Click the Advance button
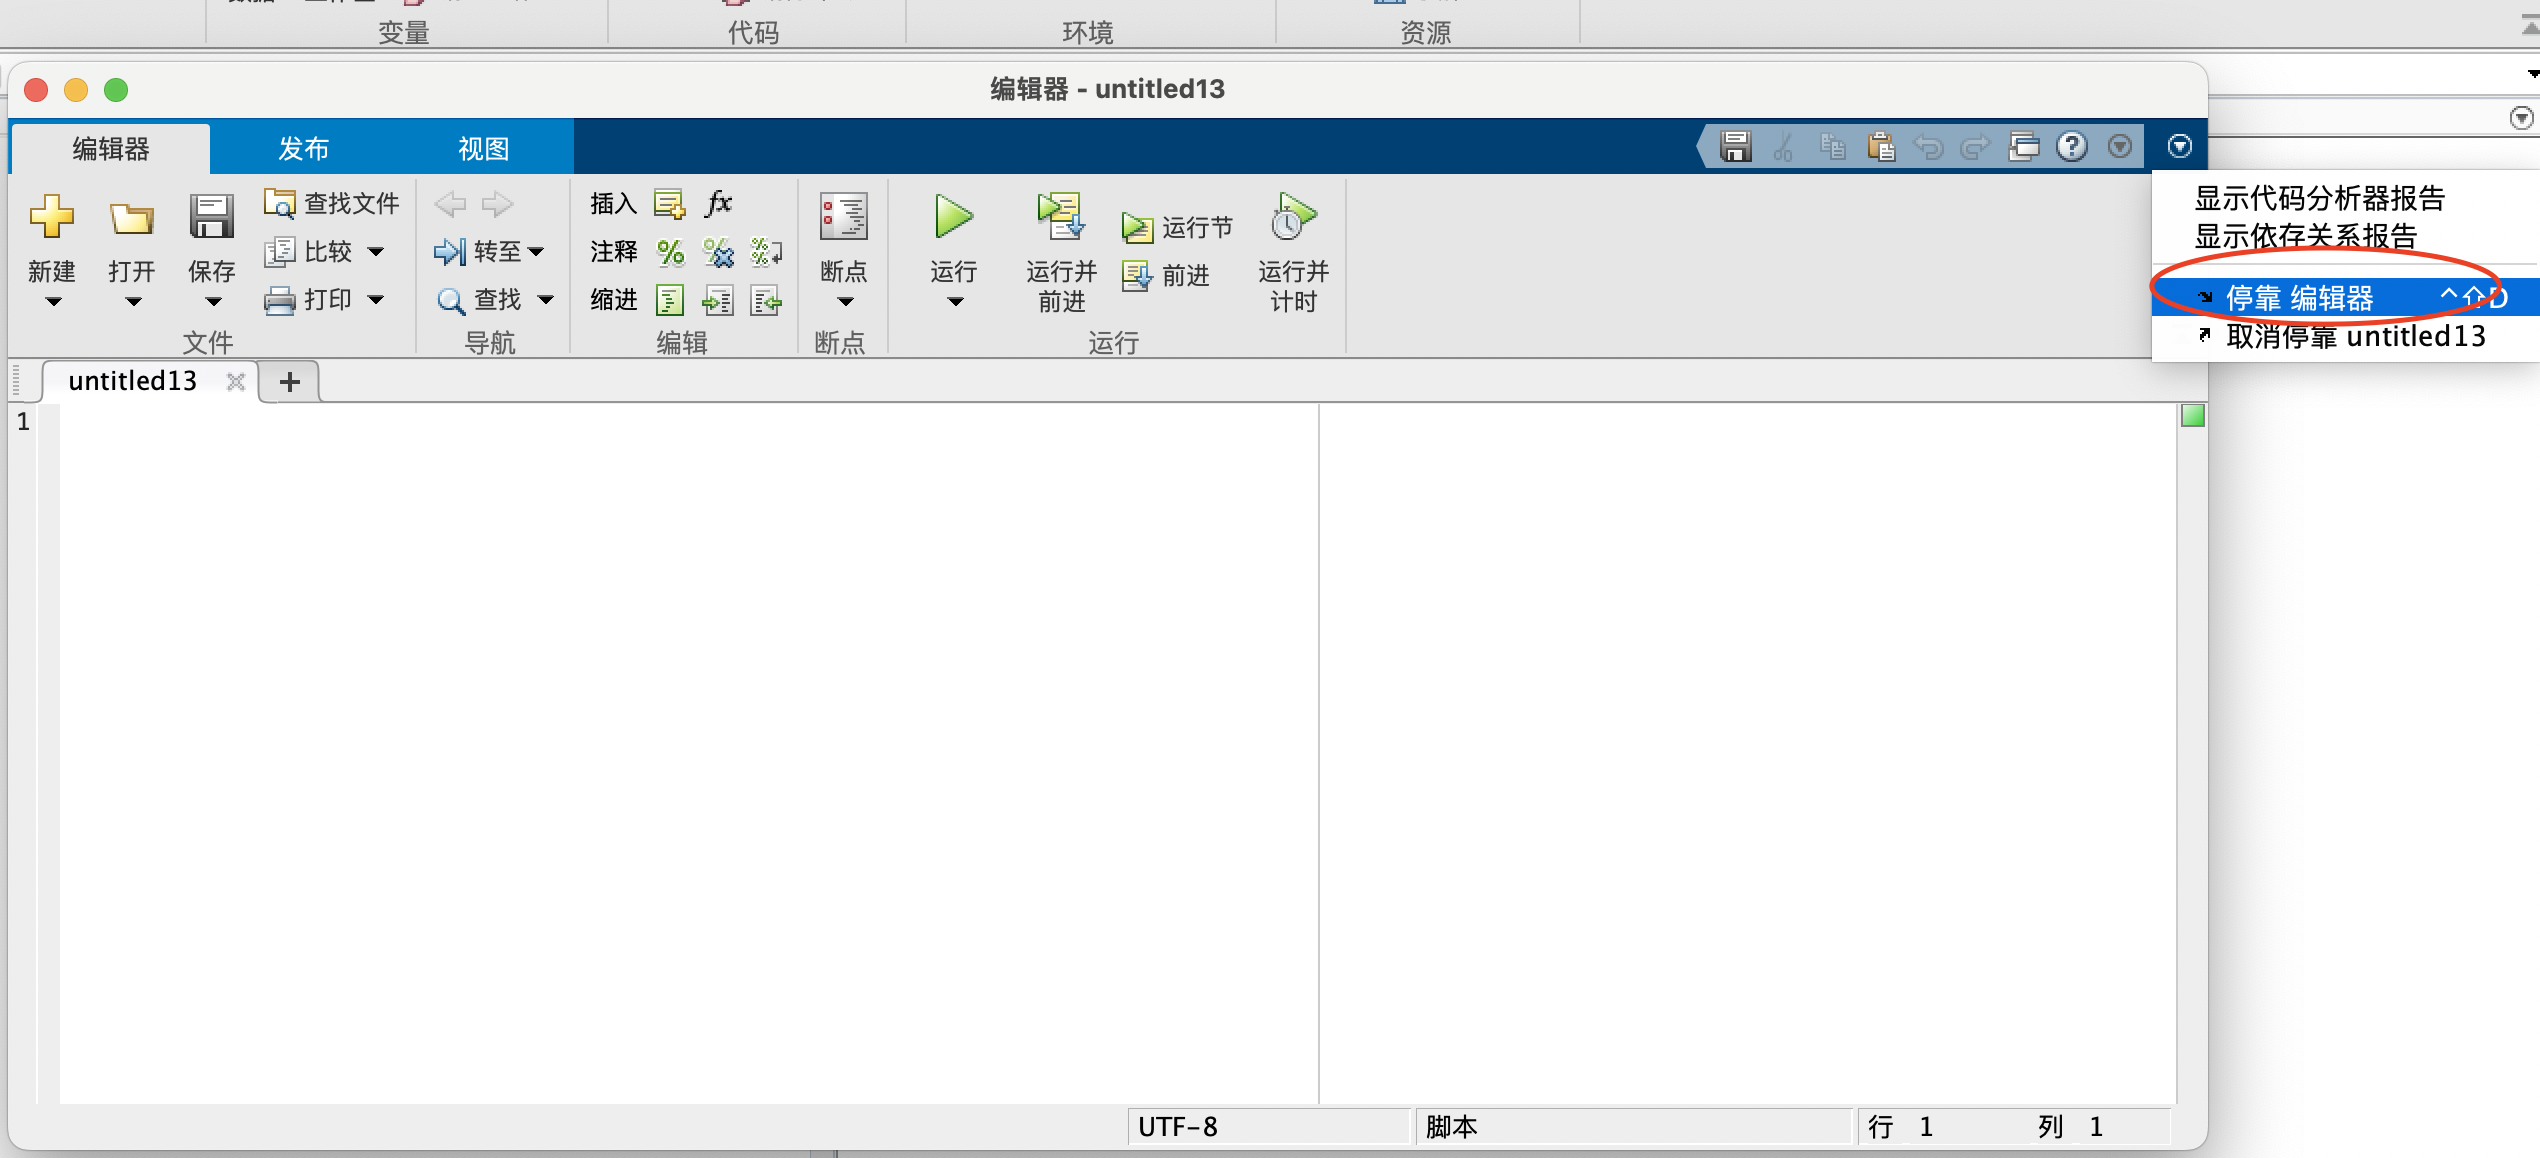Viewport: 2540px width, 1158px height. [x=1167, y=275]
